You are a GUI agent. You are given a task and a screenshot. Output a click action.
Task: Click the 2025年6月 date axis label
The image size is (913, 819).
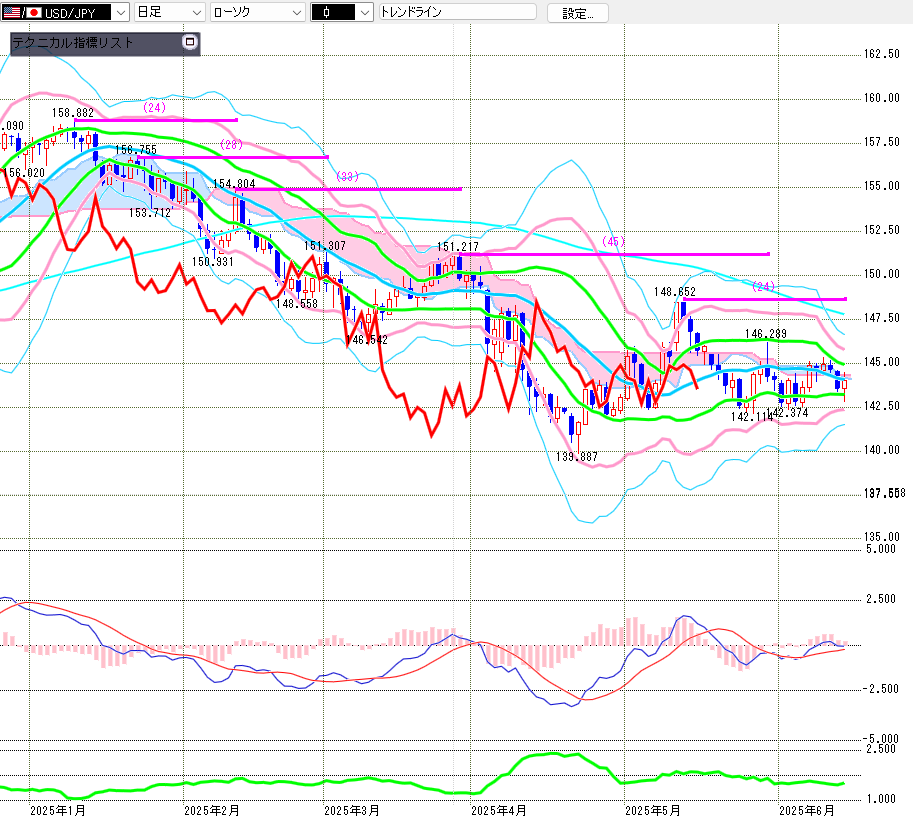(807, 810)
